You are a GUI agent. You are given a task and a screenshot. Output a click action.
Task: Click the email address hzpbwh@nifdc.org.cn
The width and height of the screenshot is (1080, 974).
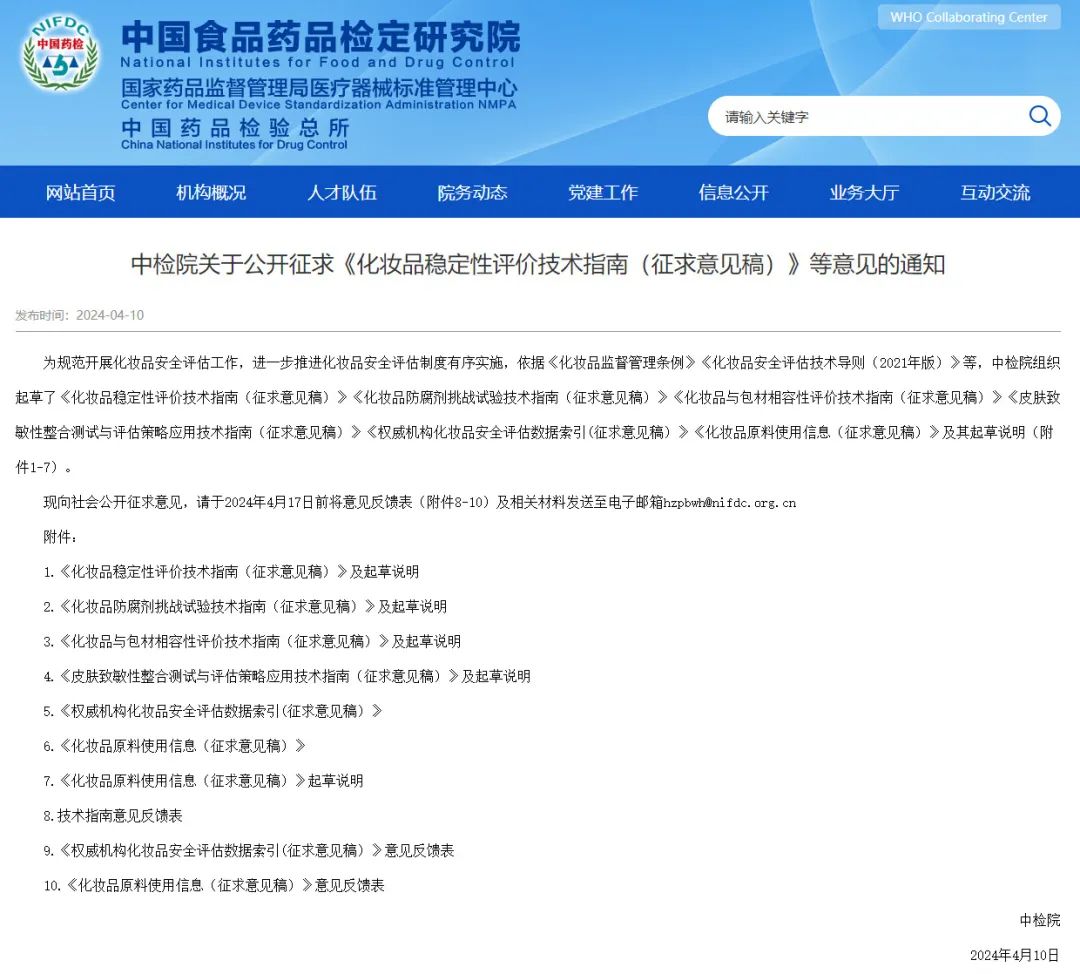pyautogui.click(x=729, y=503)
